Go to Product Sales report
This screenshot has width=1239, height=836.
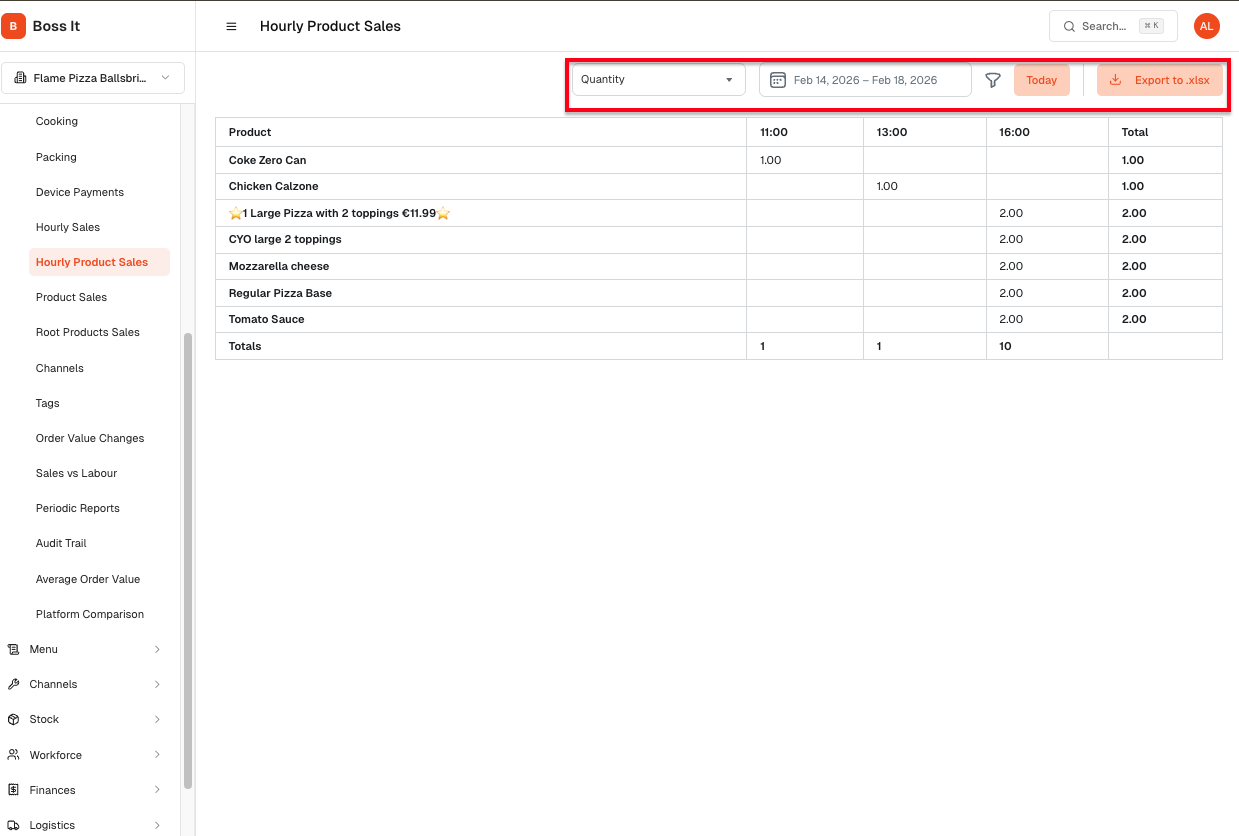71,297
